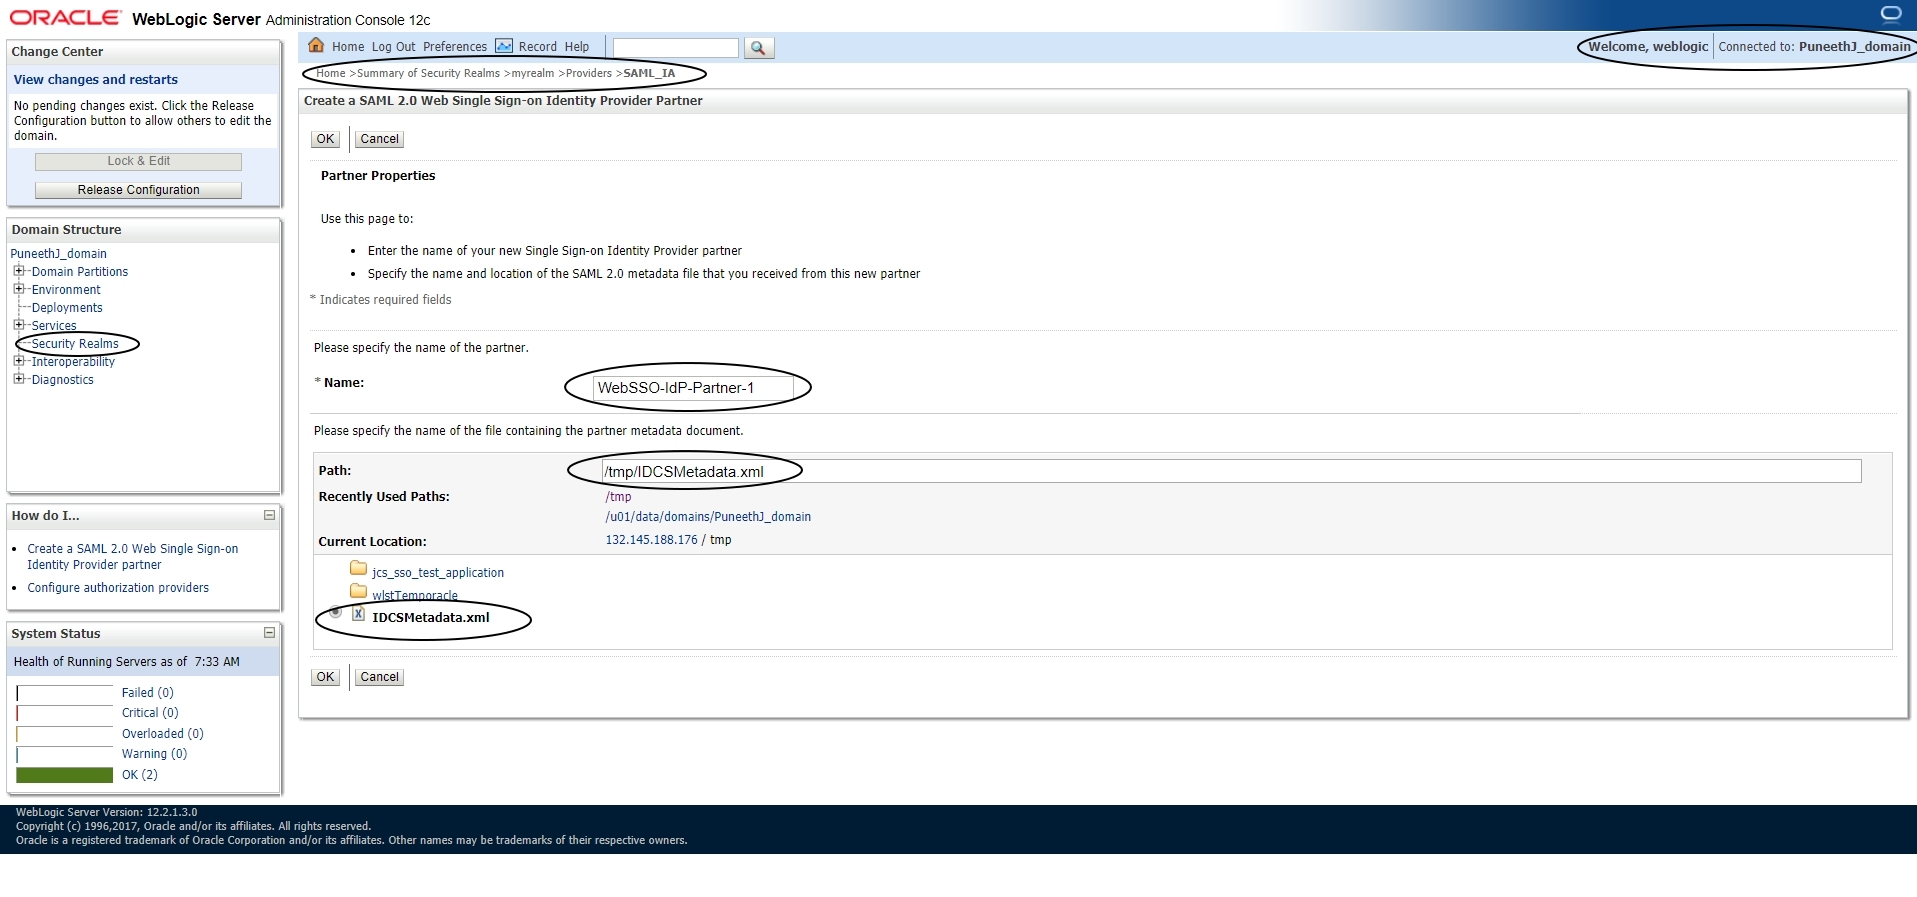
Task: Click the 132.145.188.176 current location link
Action: pos(651,540)
